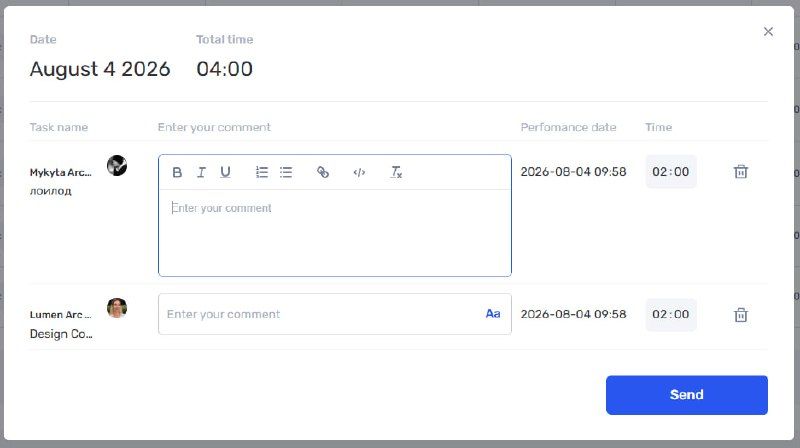Edit the second entry's 02:00 time
The image size is (800, 448).
[671, 314]
